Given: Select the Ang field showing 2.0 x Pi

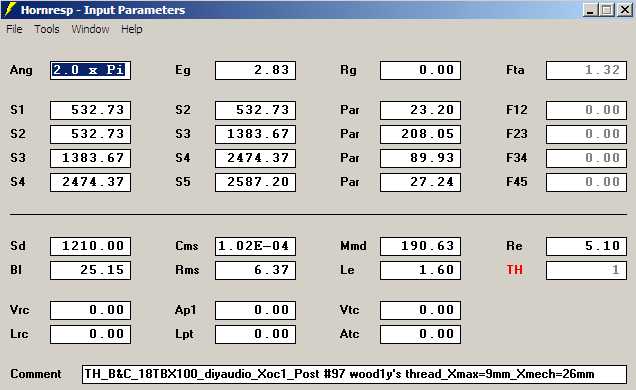Looking at the screenshot, I should (90, 70).
